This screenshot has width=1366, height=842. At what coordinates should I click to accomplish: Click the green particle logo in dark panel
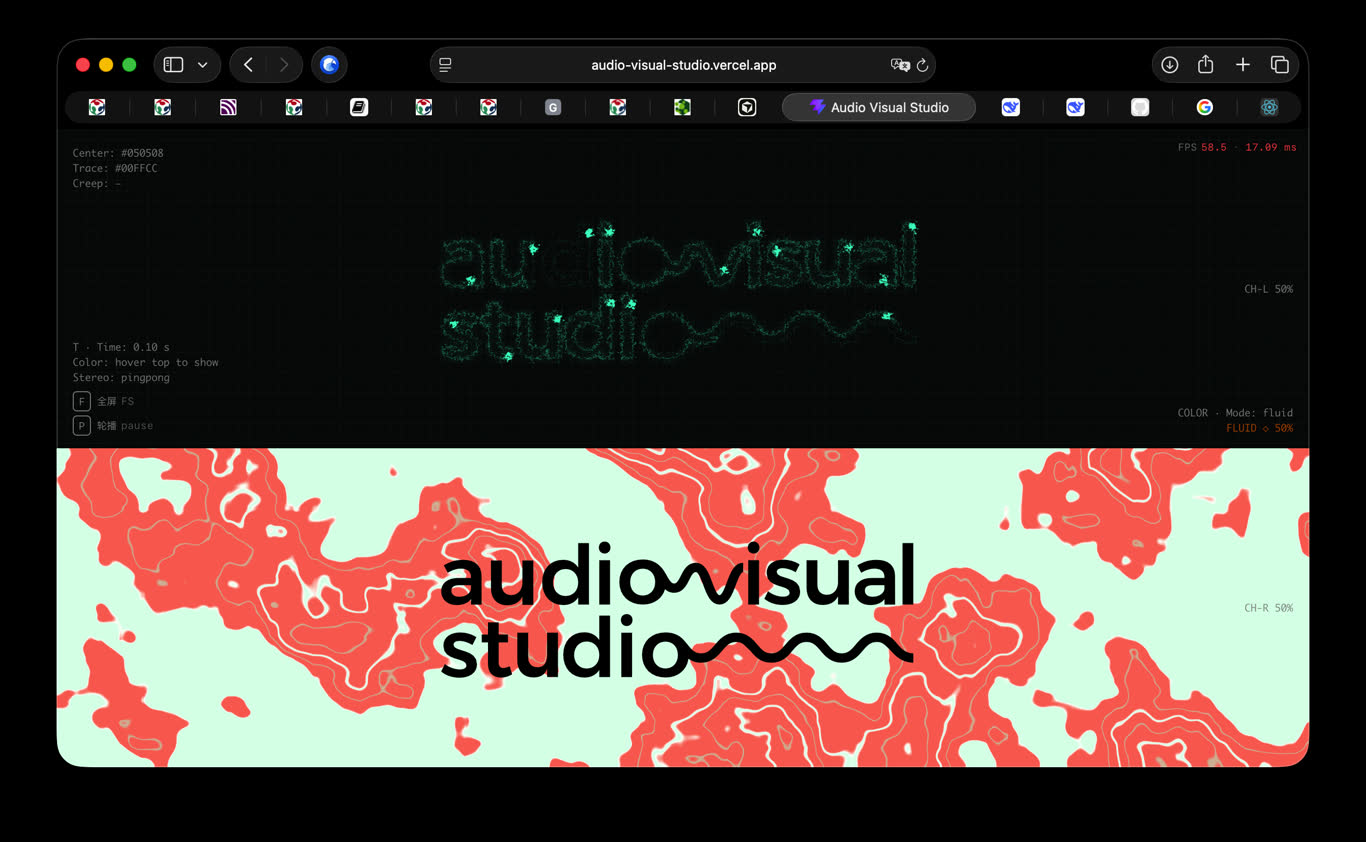tap(680, 291)
